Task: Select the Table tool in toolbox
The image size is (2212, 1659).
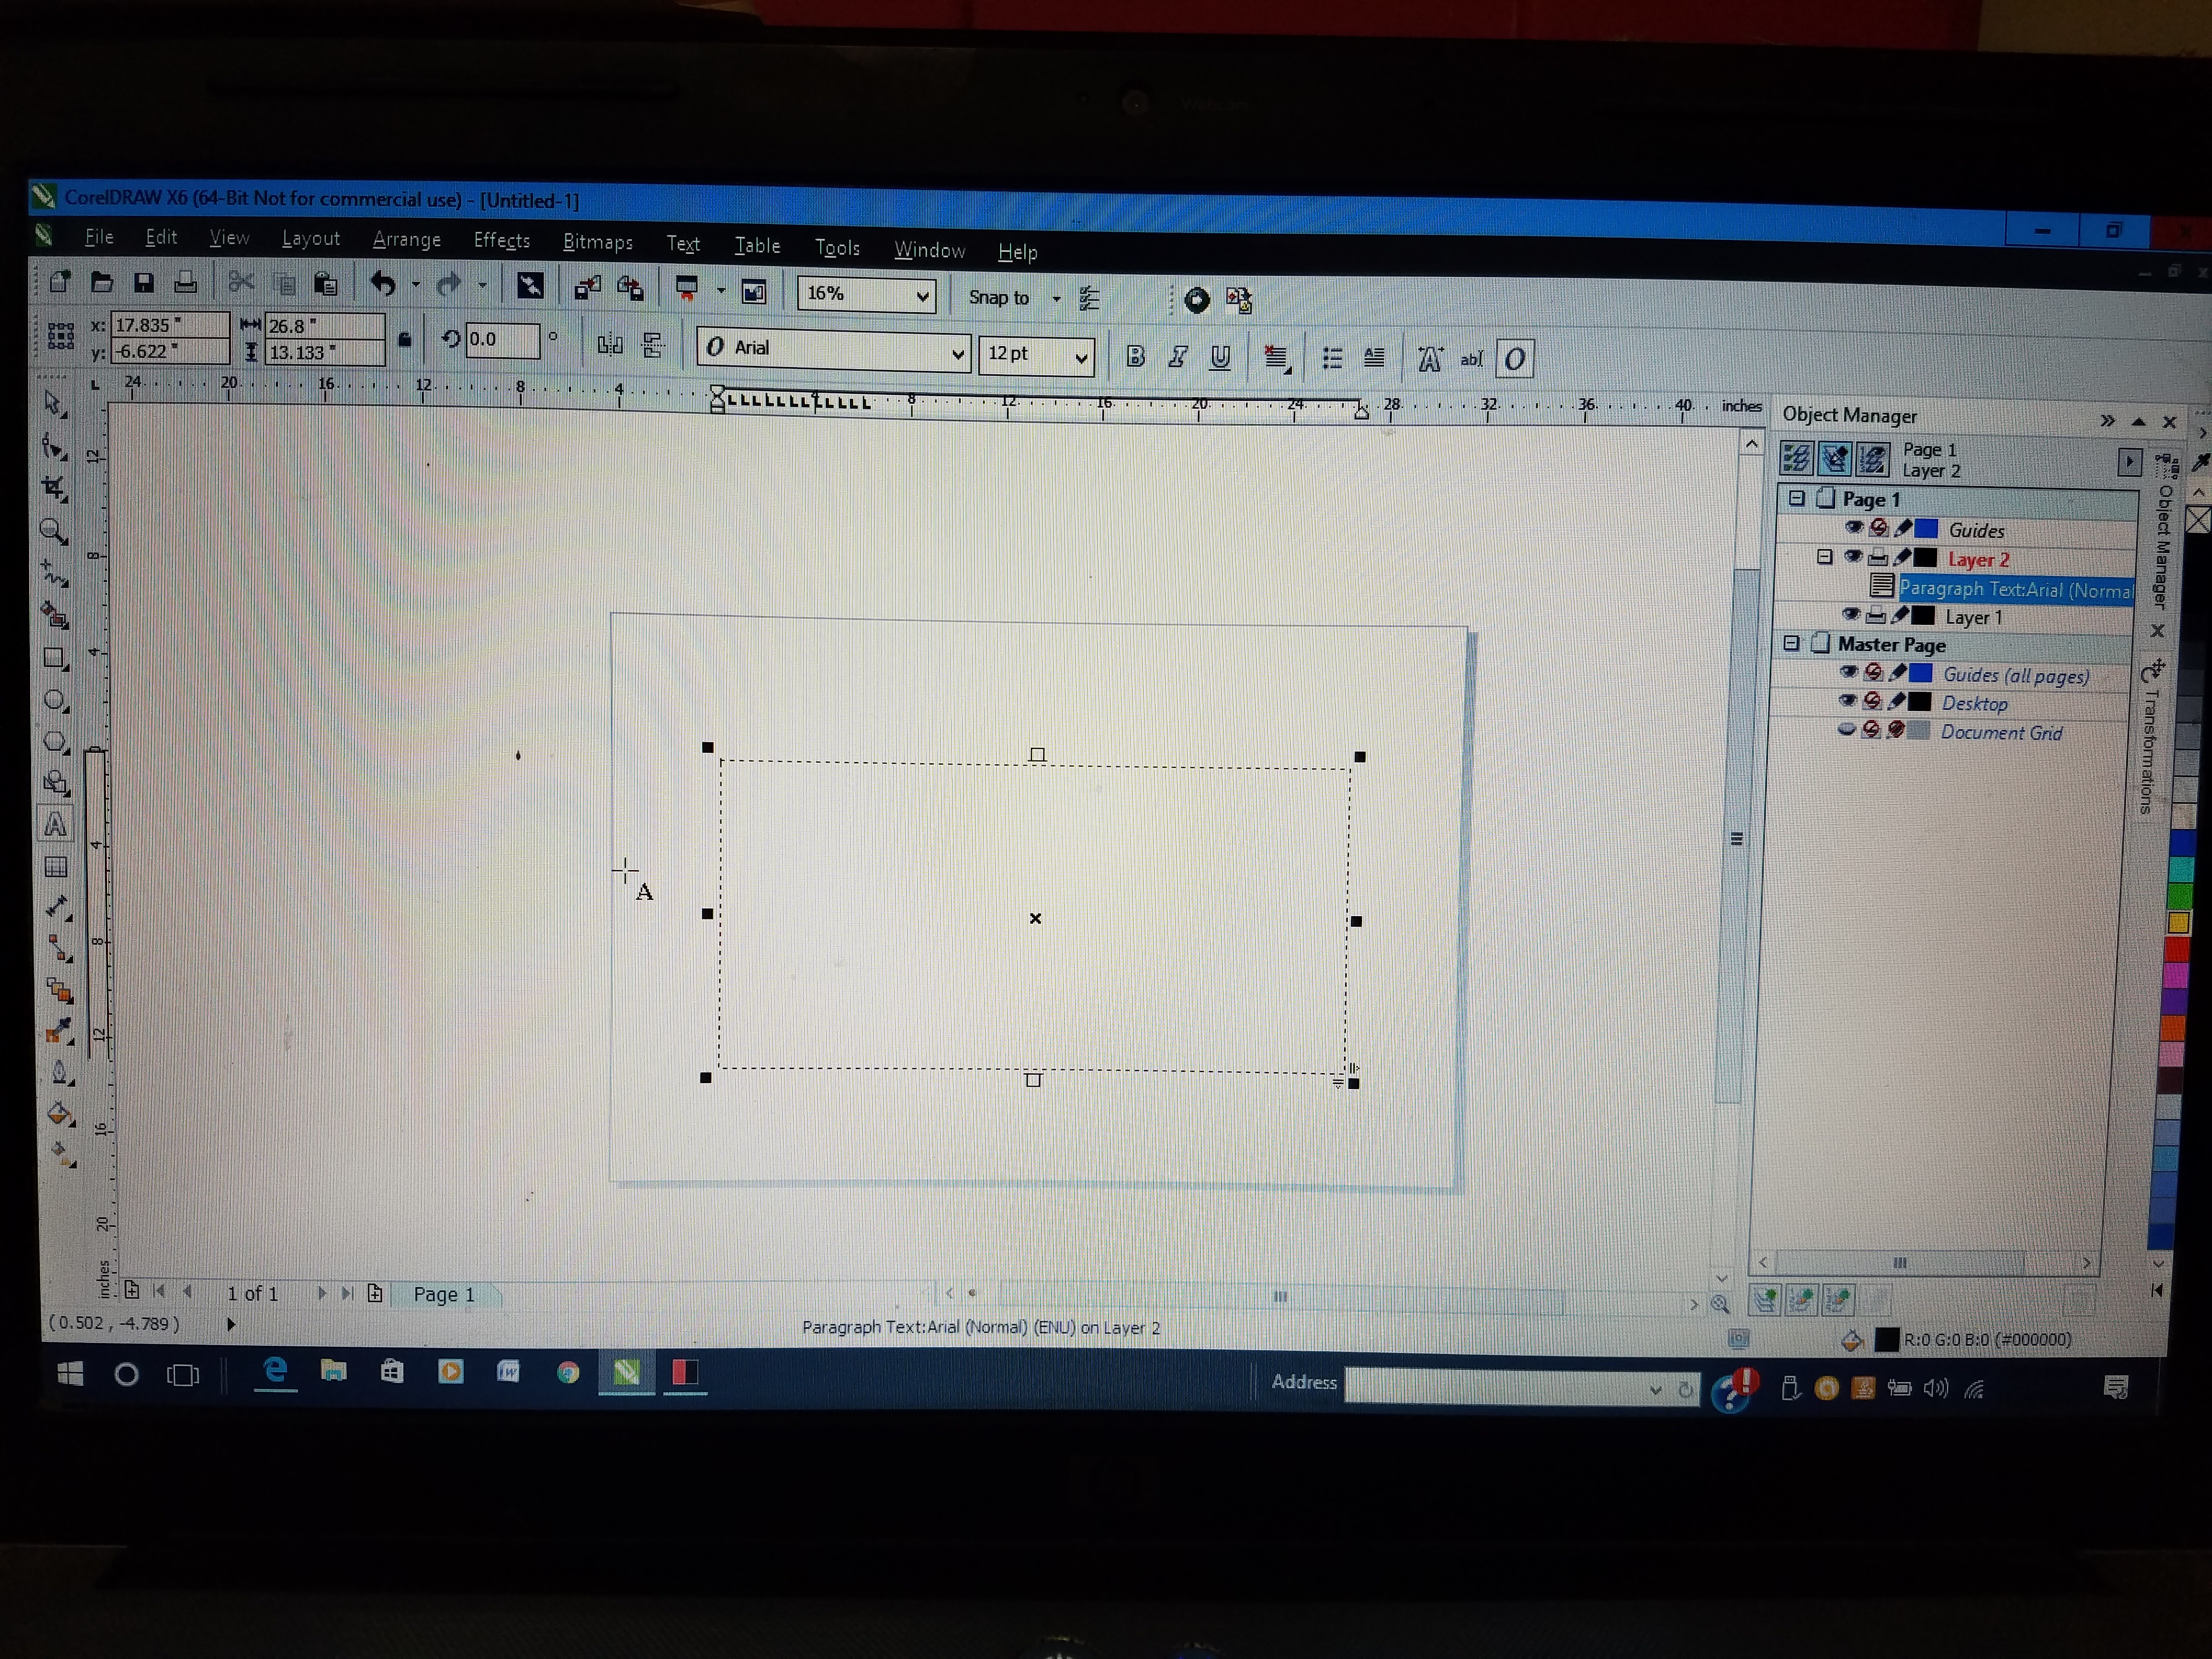Action: 56,867
